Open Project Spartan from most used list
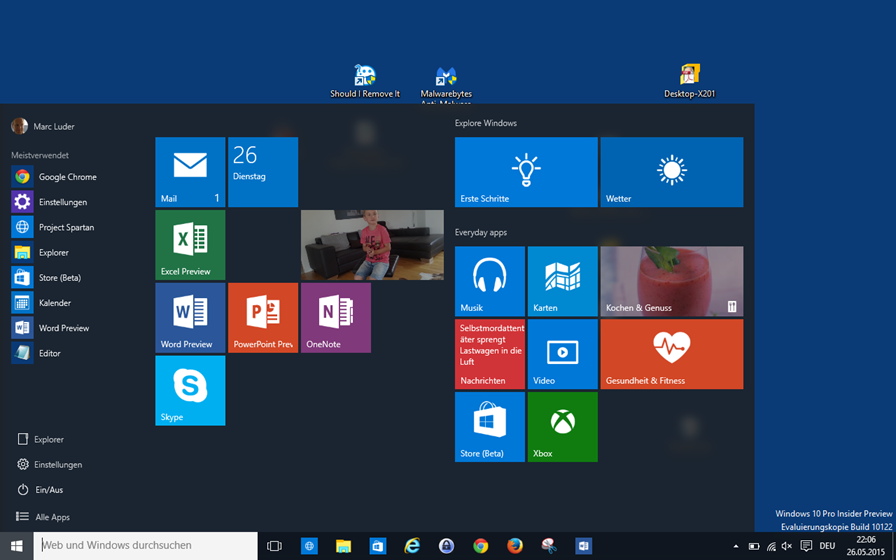The image size is (896, 560). 66,227
